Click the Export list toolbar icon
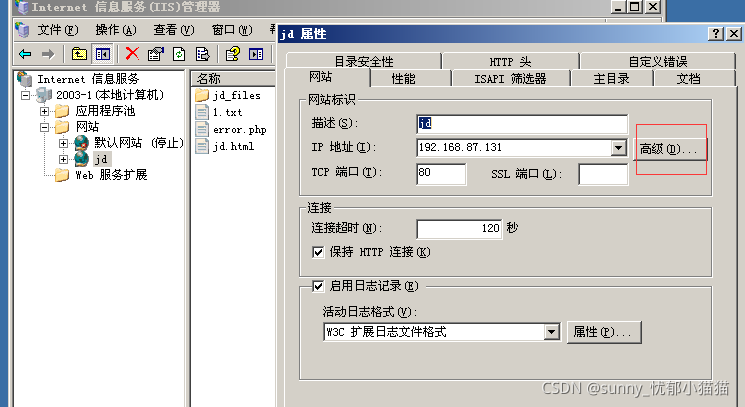 tap(203, 54)
